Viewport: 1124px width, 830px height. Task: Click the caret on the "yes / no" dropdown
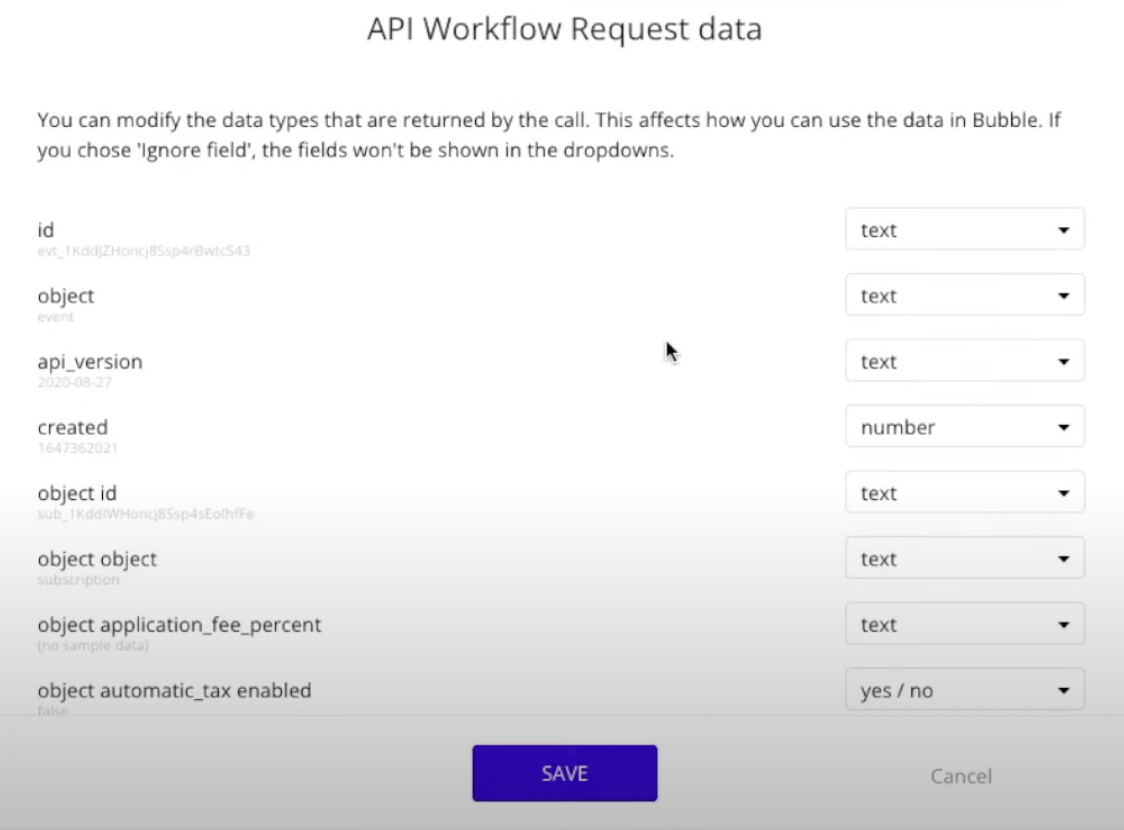click(x=1065, y=689)
